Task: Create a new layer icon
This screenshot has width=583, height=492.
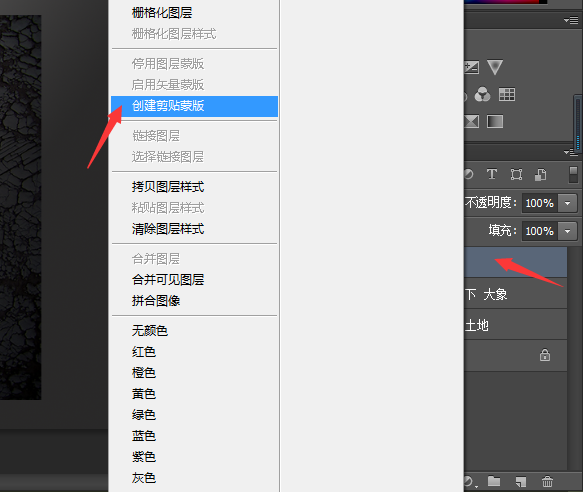Action: [x=521, y=482]
